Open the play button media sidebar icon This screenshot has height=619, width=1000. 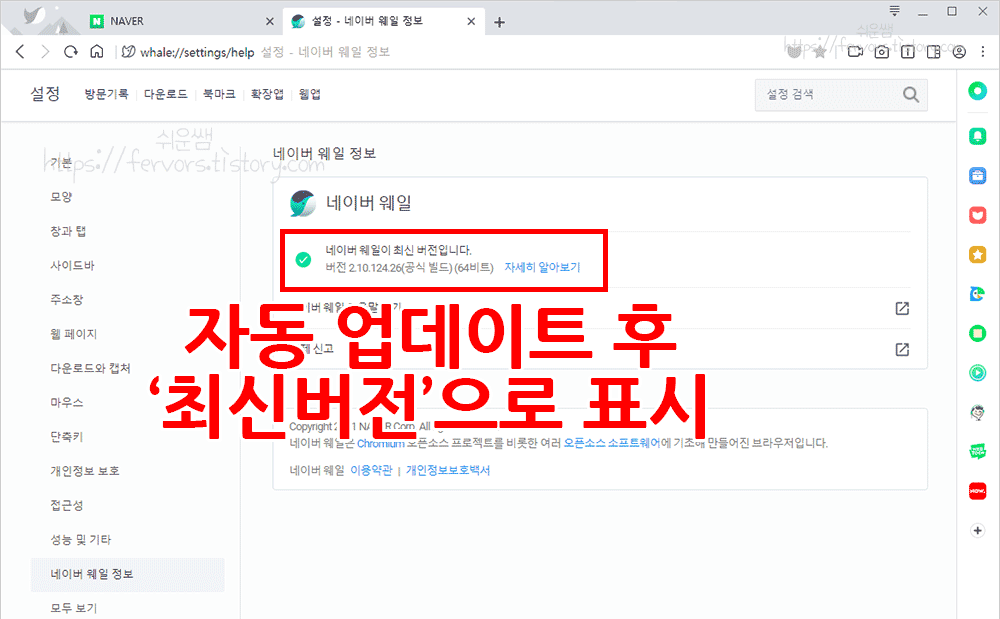pyautogui.click(x=978, y=373)
